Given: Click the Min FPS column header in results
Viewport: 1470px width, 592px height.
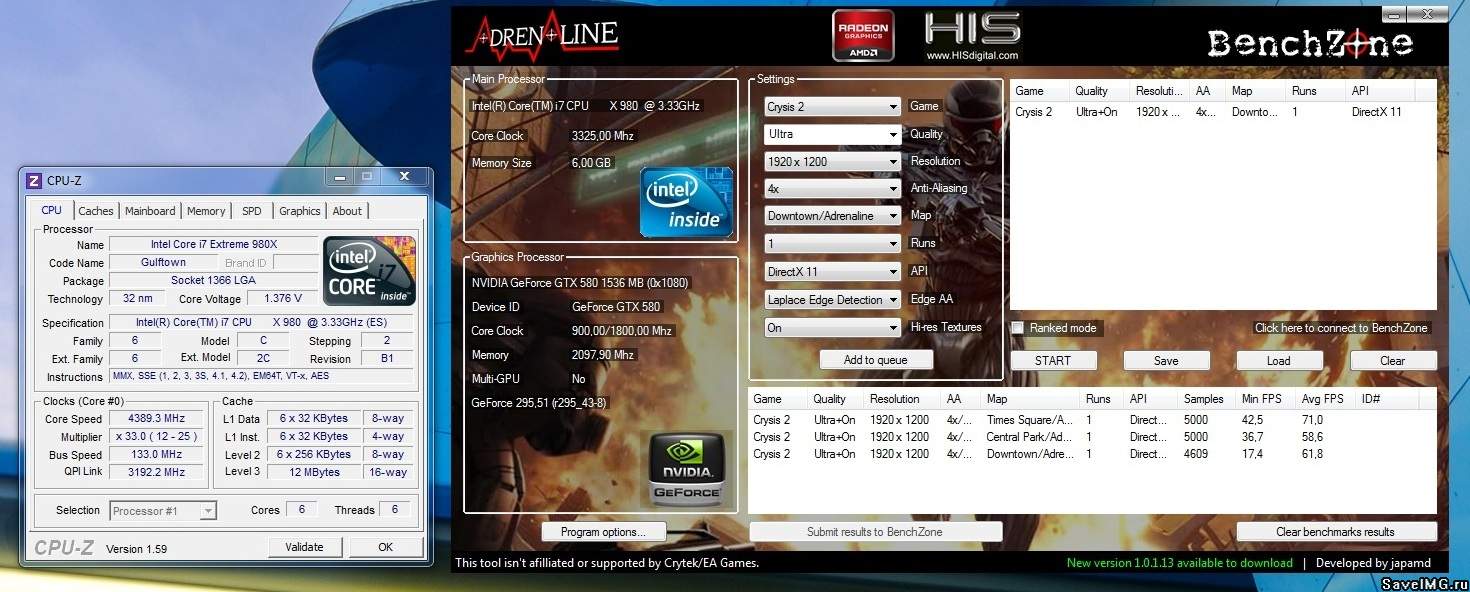Looking at the screenshot, I should (x=1264, y=399).
